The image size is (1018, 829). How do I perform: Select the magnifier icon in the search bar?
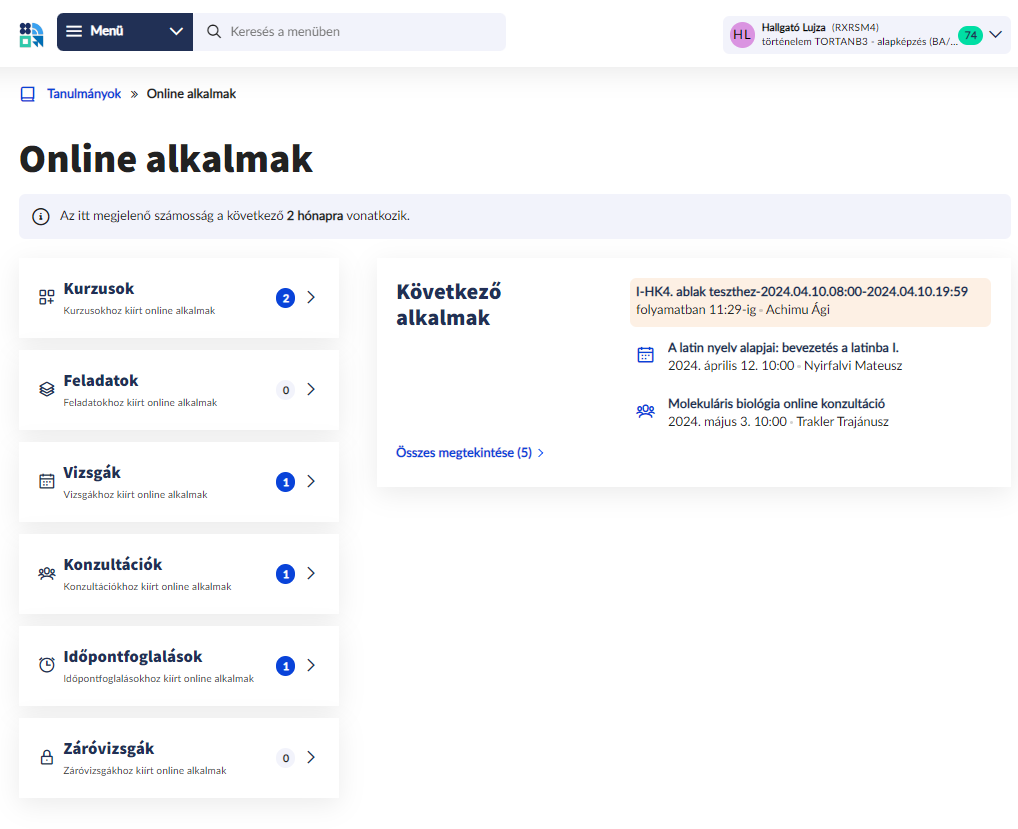coord(213,32)
